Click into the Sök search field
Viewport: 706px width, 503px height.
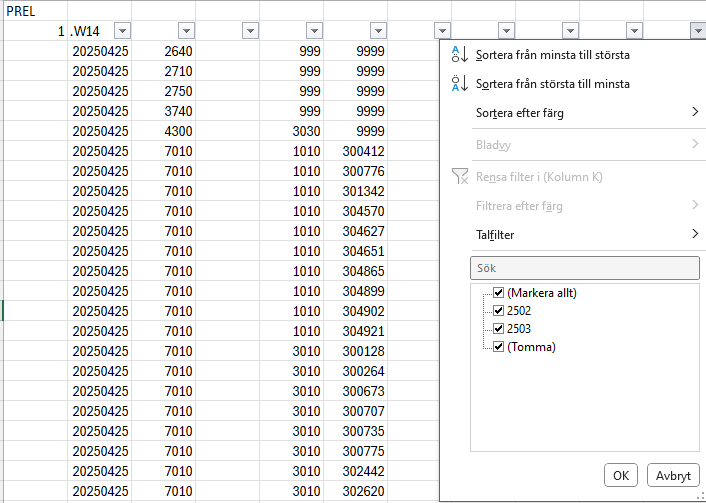(x=584, y=268)
